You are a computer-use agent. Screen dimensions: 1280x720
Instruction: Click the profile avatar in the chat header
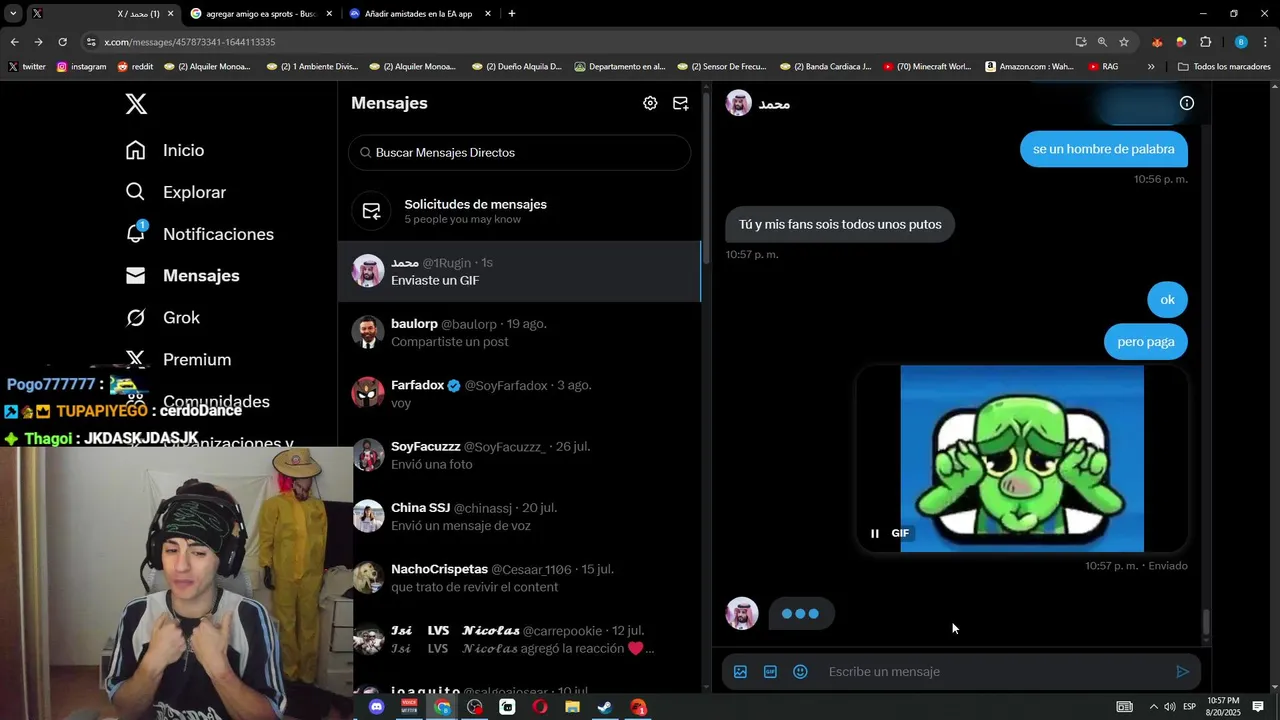tap(739, 103)
